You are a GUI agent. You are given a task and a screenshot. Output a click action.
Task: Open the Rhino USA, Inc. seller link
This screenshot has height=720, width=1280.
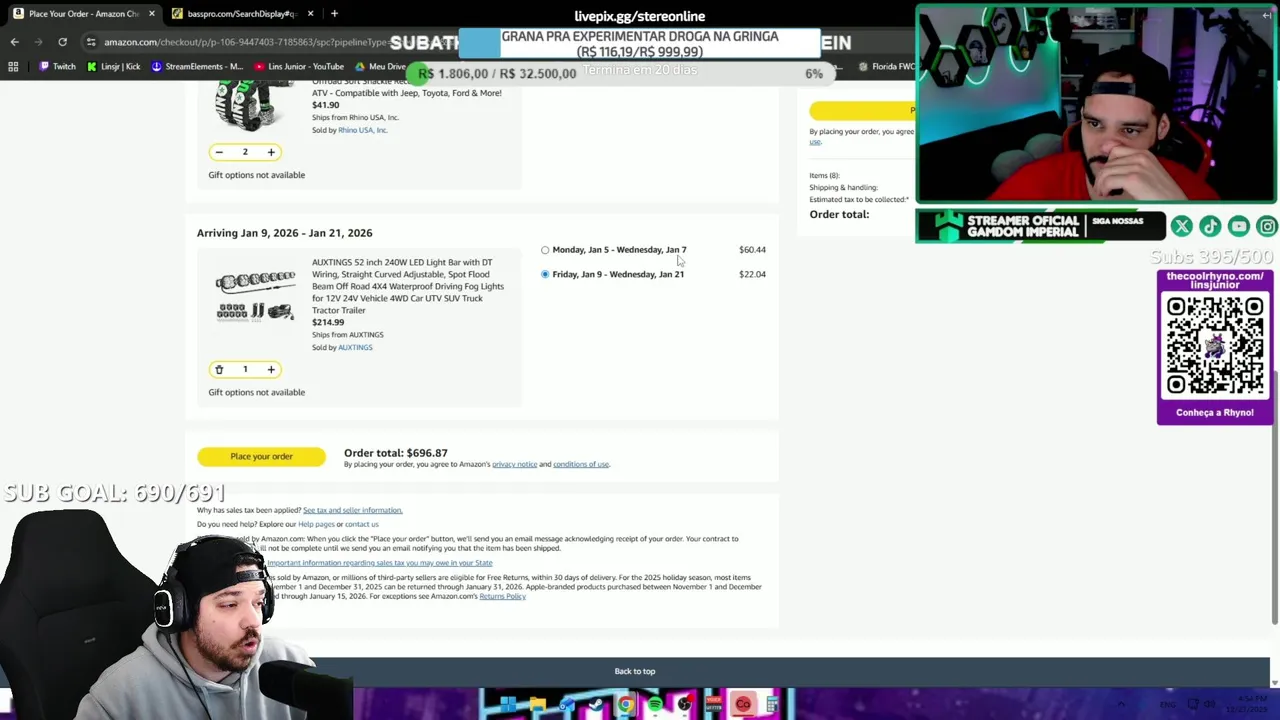coord(362,130)
